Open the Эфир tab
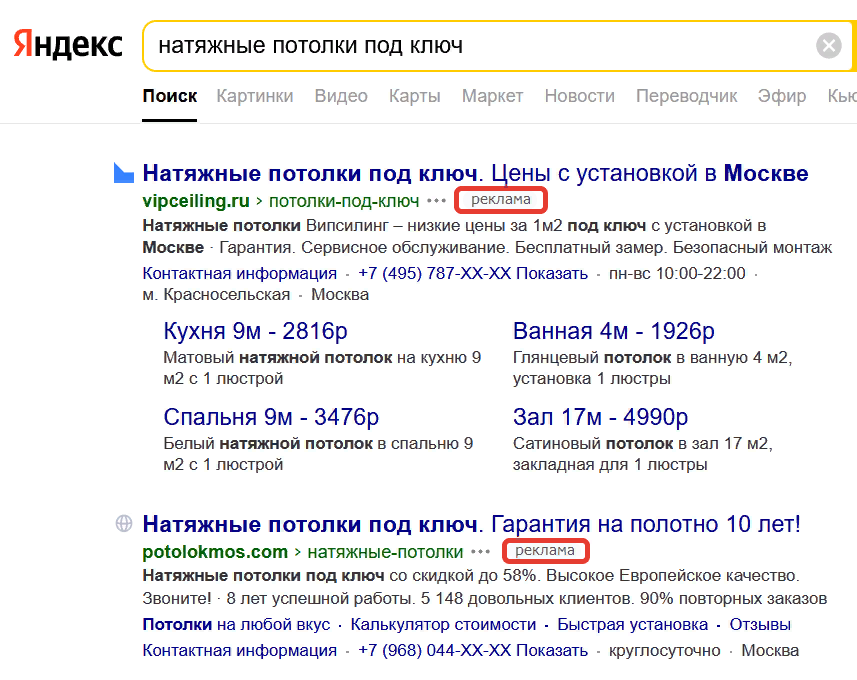 (x=782, y=96)
